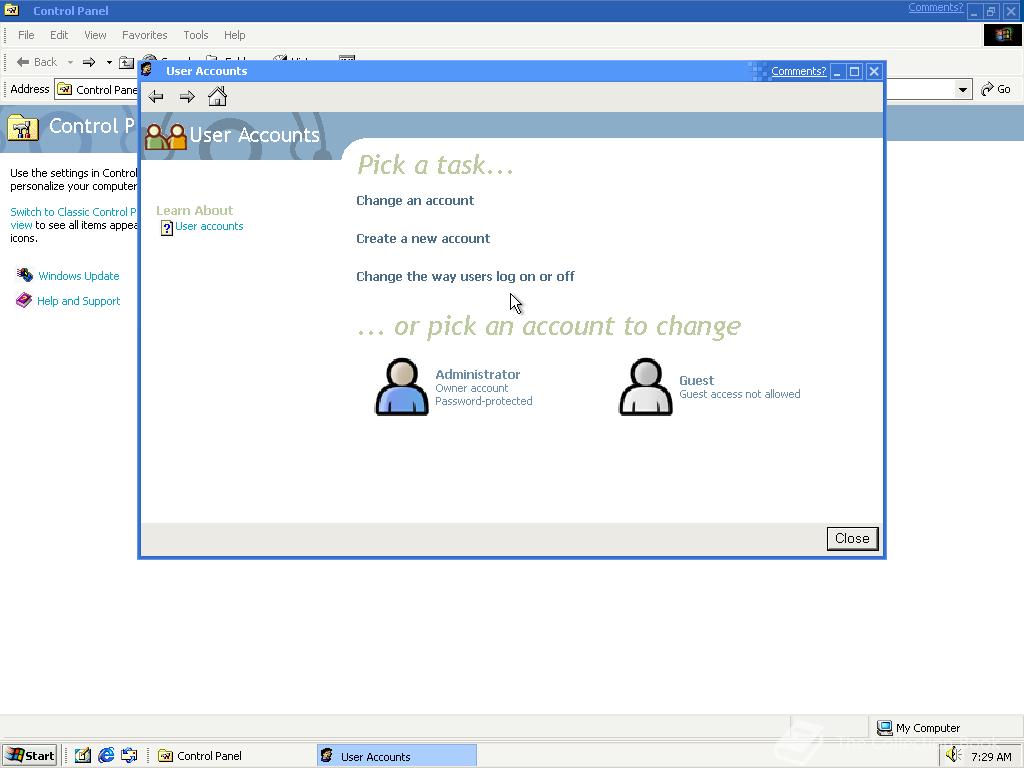Click Up folder icon in Control Panel toolbar
1024x768 pixels.
coord(127,63)
